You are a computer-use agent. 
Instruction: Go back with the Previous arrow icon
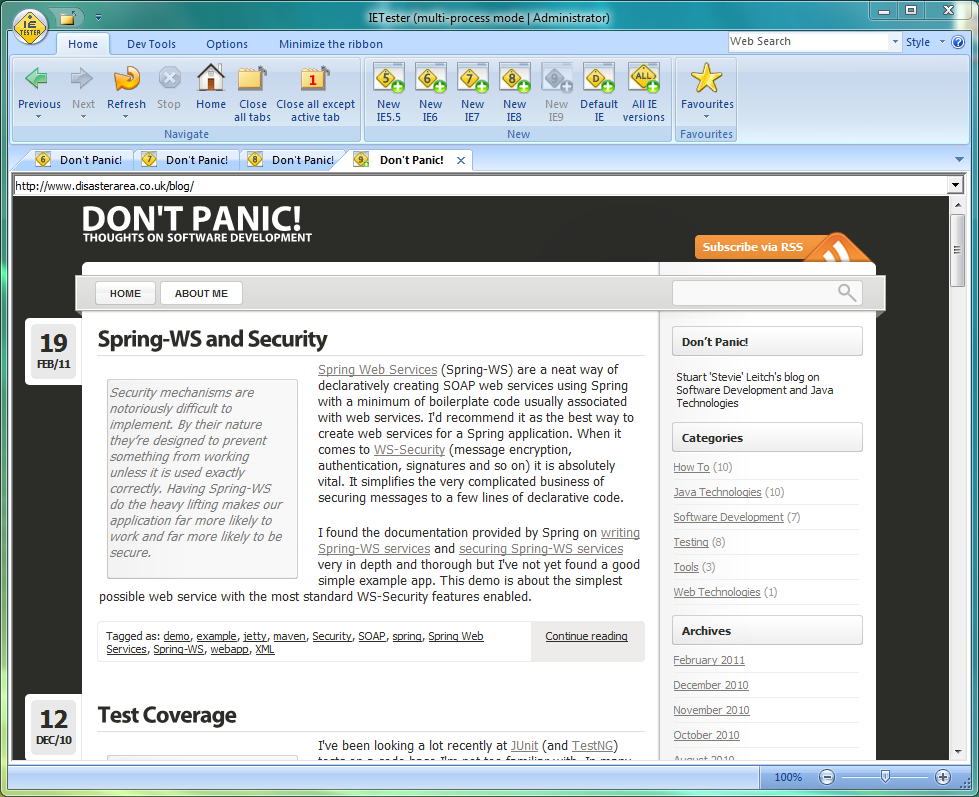coord(37,79)
